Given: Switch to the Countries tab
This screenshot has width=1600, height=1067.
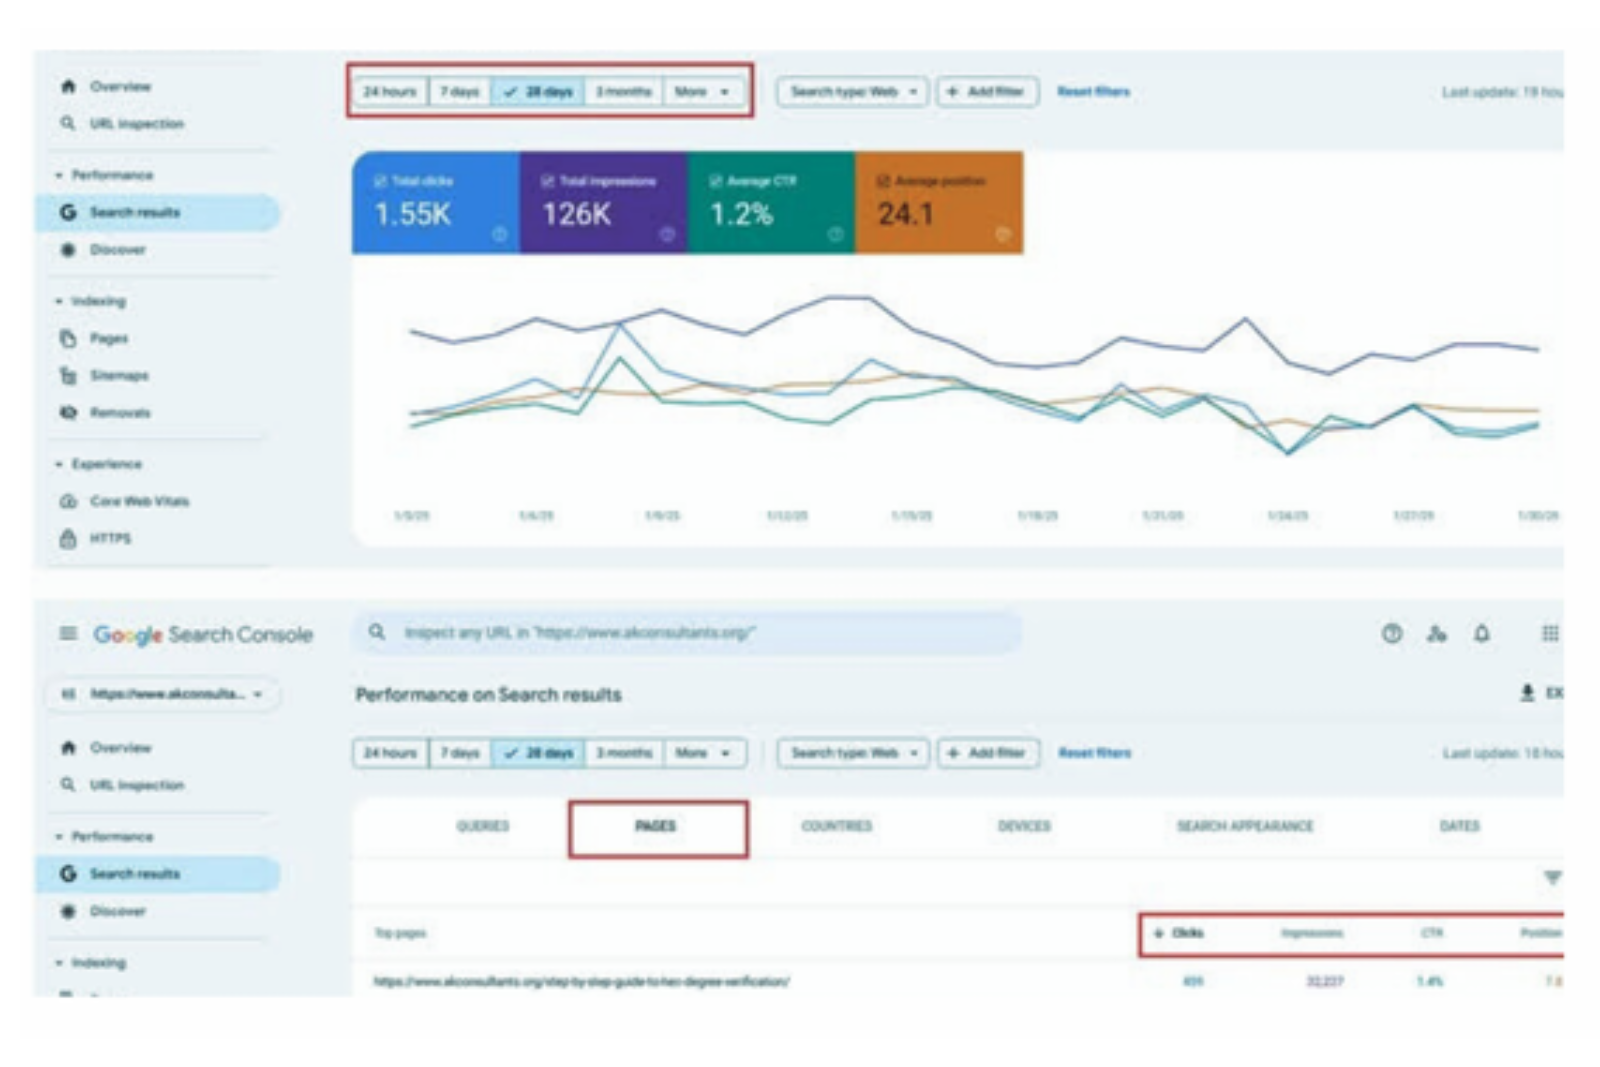Looking at the screenshot, I should tap(836, 826).
